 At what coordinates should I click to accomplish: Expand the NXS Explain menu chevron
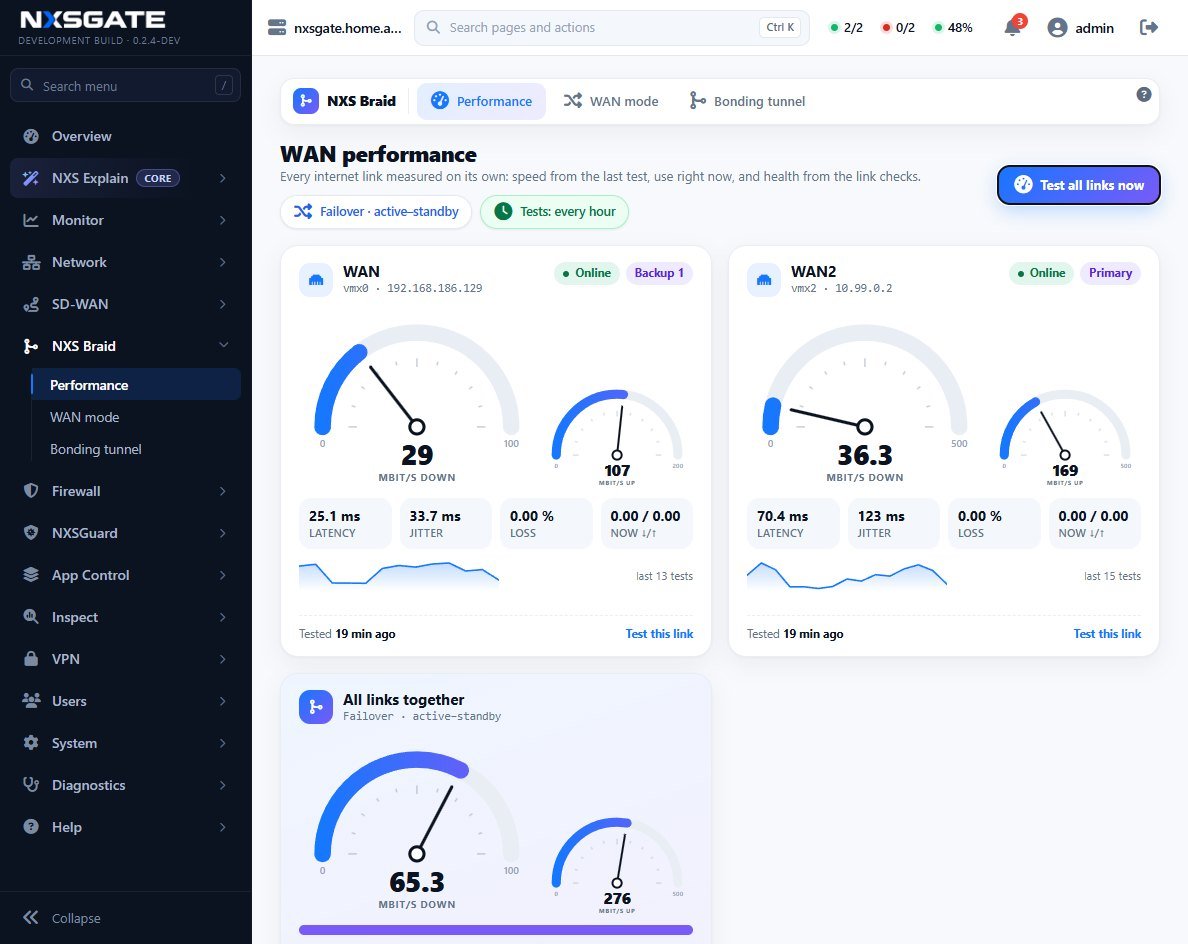pos(223,178)
